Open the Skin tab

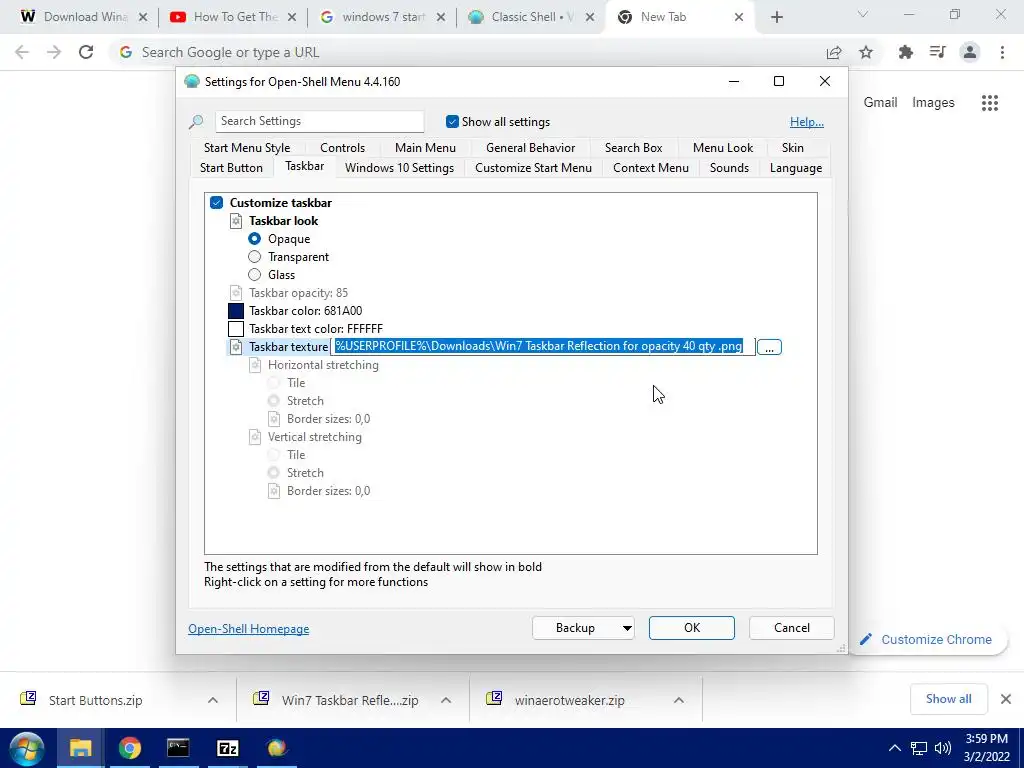point(793,148)
